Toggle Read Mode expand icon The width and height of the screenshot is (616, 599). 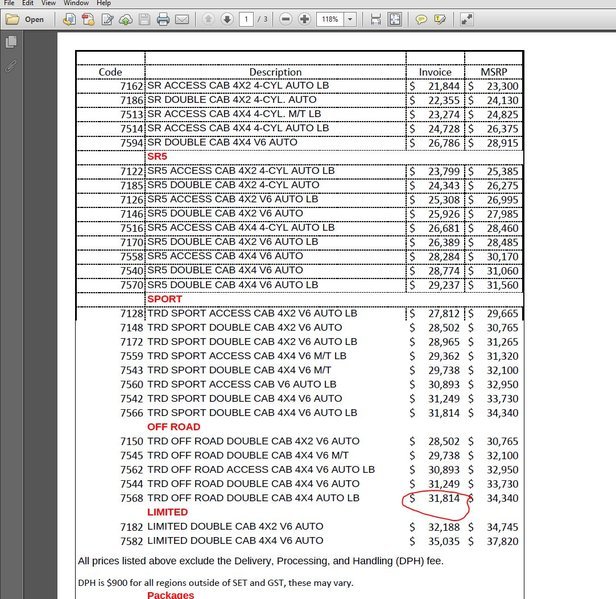pos(466,19)
